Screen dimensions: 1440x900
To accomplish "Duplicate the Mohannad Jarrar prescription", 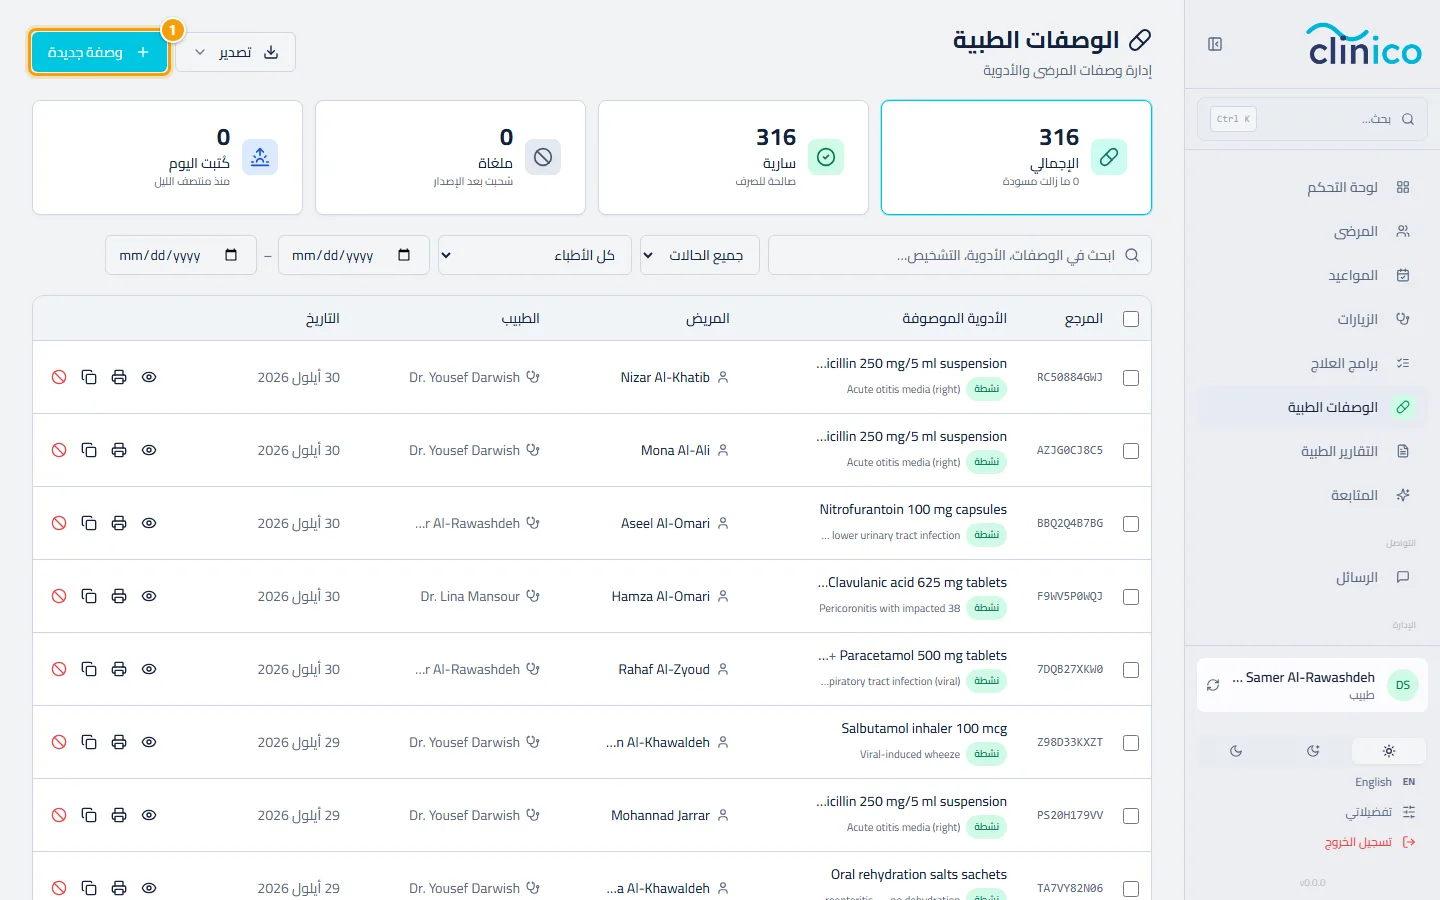I will pyautogui.click(x=89, y=815).
